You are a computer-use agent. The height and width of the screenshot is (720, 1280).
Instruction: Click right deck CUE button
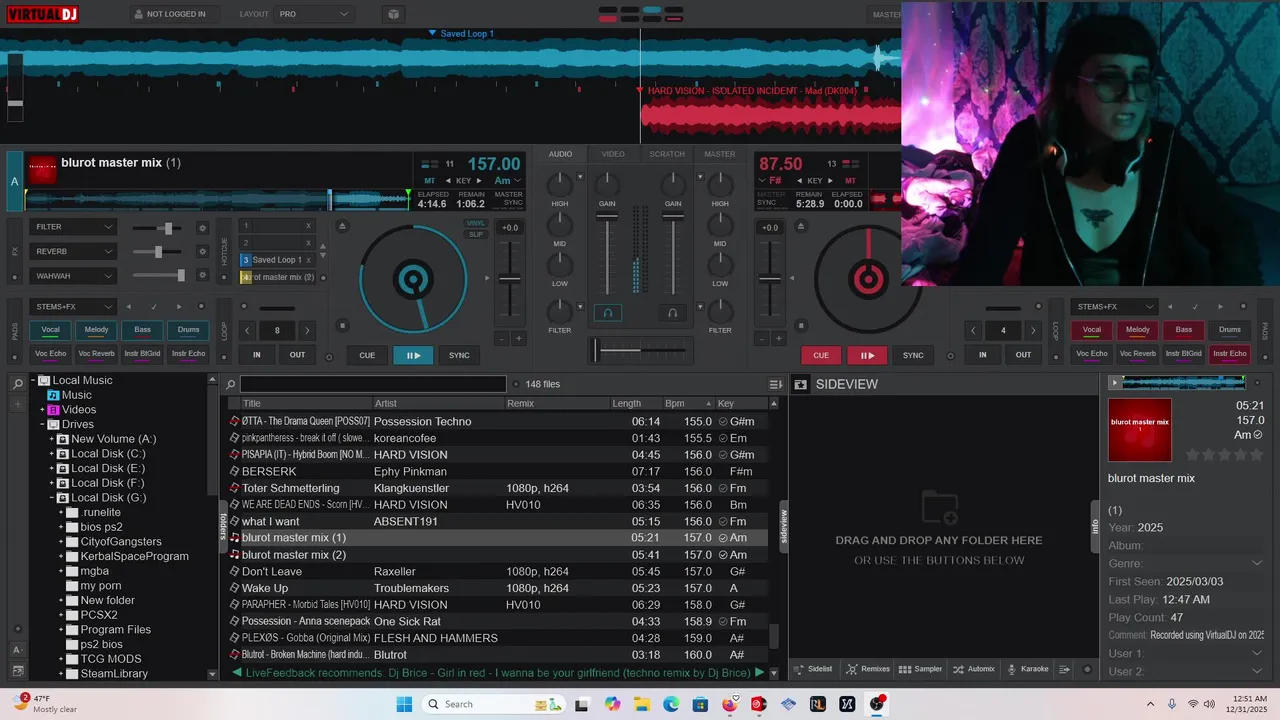coord(821,355)
